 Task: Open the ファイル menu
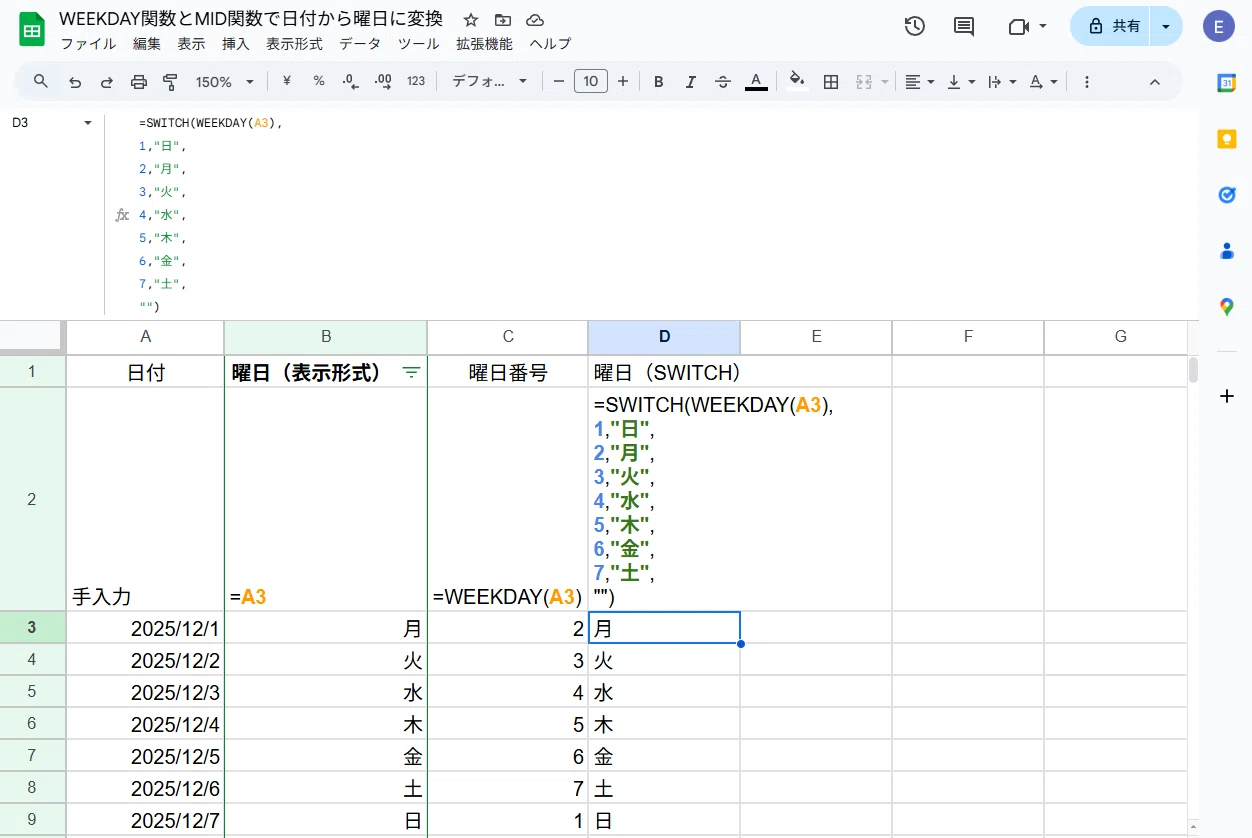88,44
